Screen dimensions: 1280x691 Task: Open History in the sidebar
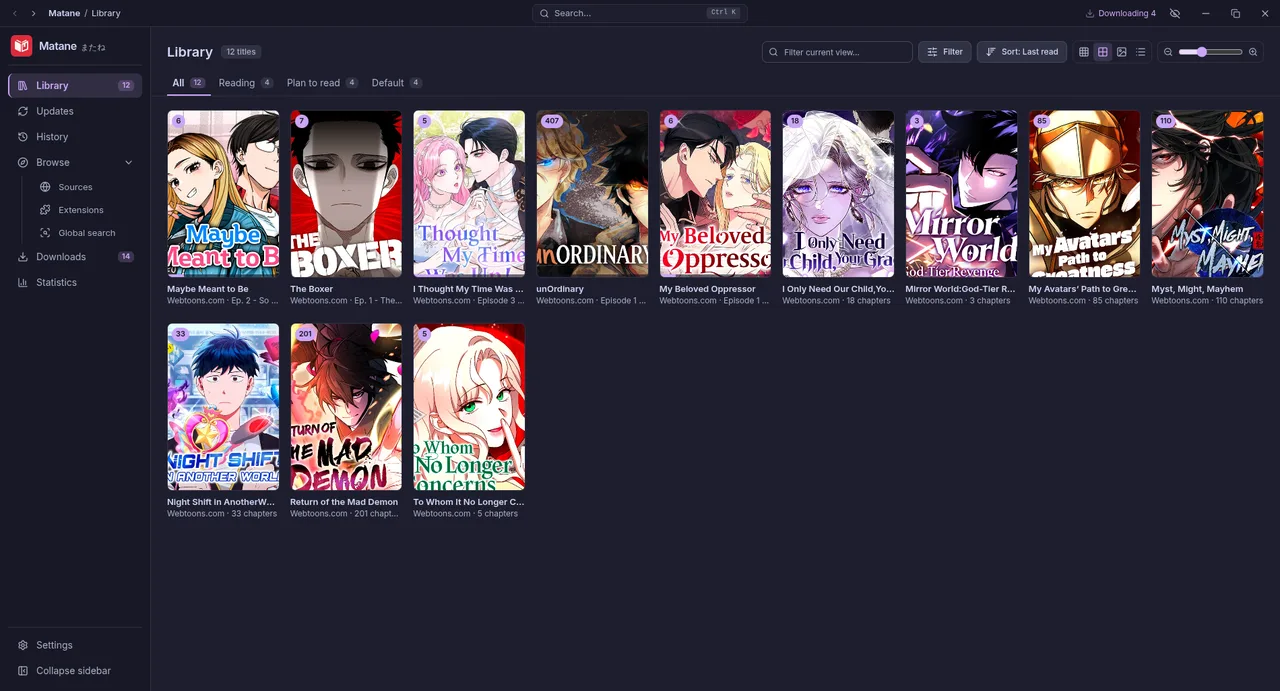tap(75, 137)
